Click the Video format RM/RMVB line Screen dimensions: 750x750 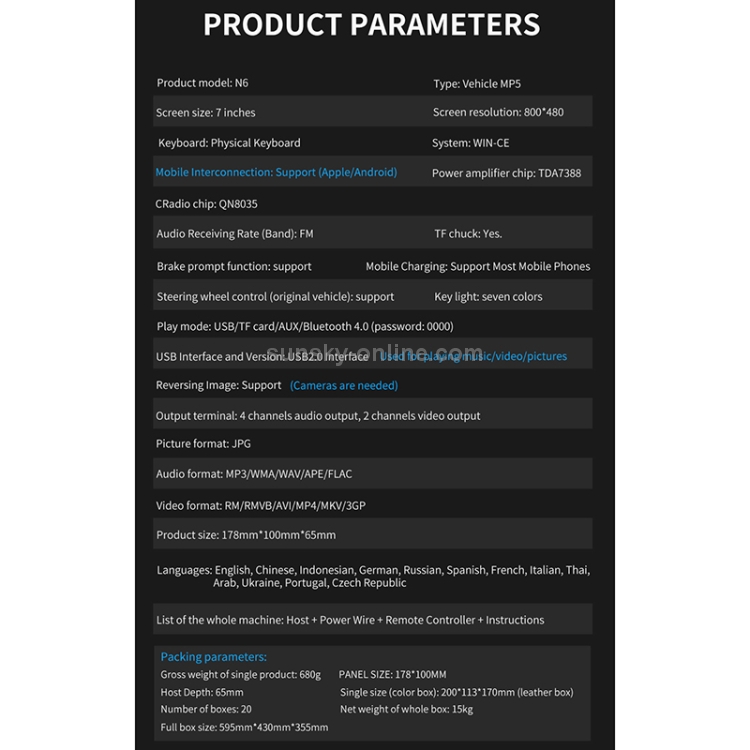(x=261, y=505)
